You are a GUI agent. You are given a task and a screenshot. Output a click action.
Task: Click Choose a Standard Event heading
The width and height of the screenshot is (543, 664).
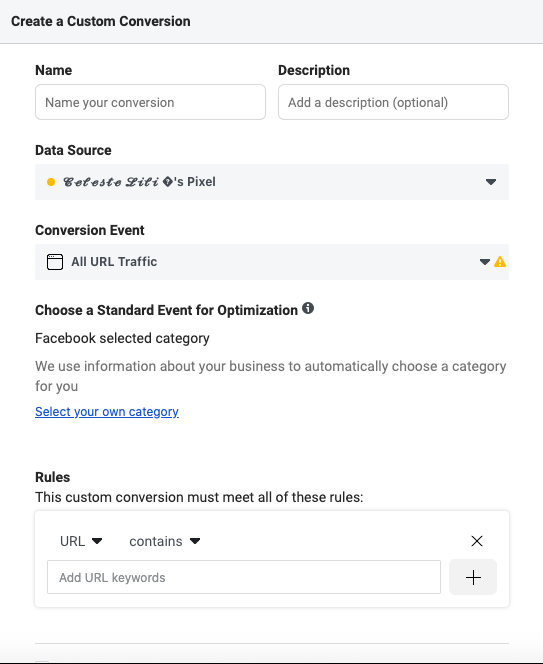click(166, 310)
